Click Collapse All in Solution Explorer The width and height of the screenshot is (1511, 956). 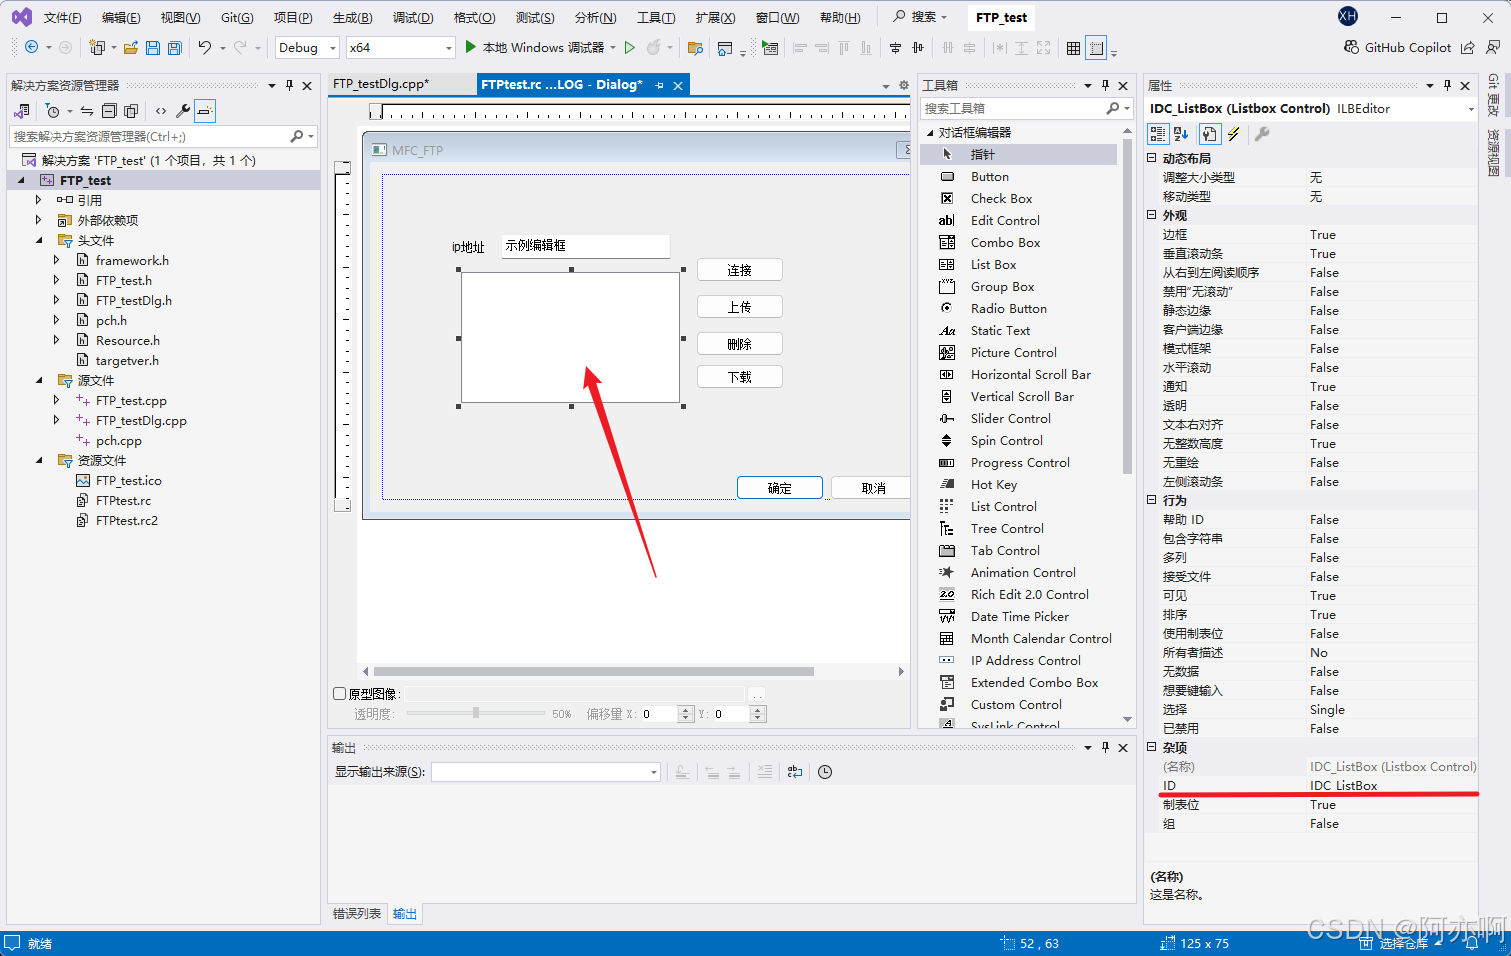click(109, 111)
